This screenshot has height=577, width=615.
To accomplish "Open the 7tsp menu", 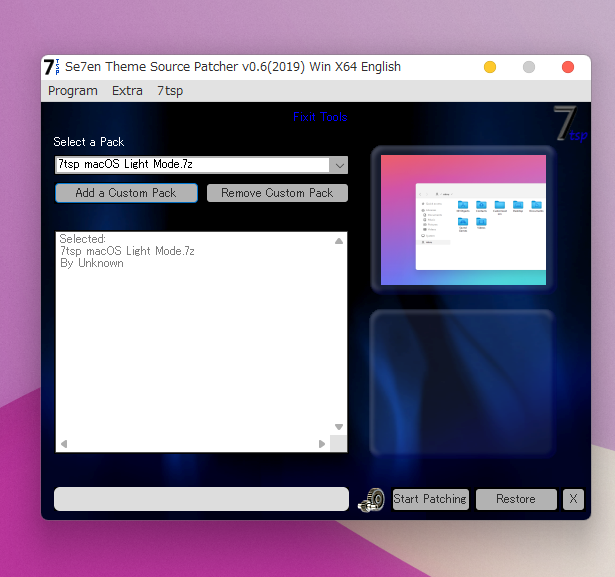I will pos(170,91).
